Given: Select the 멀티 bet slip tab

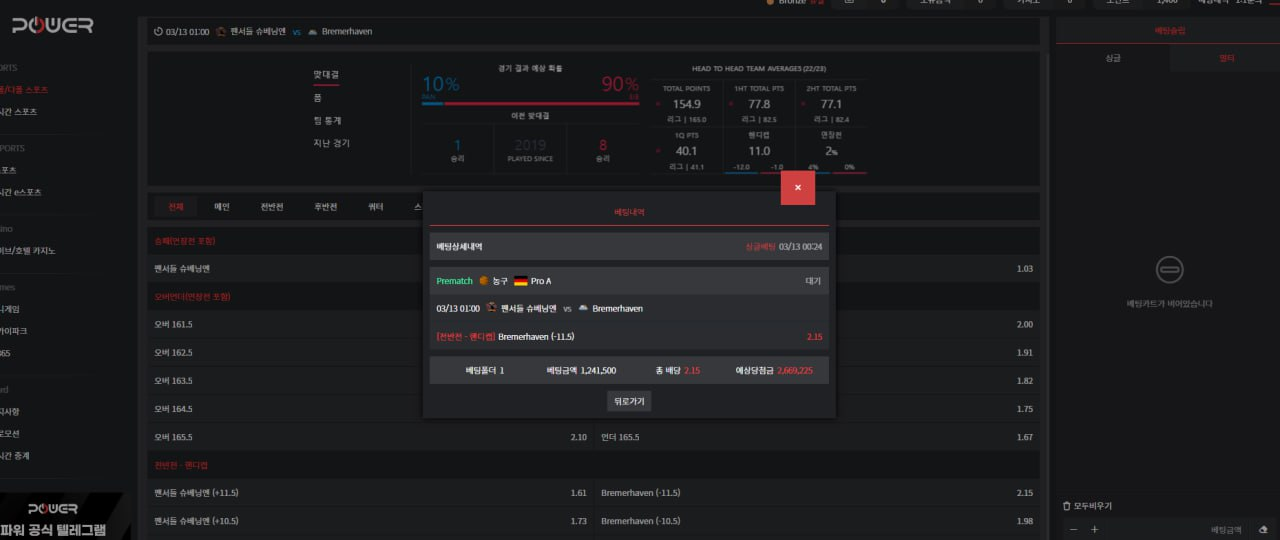Looking at the screenshot, I should click(1226, 59).
